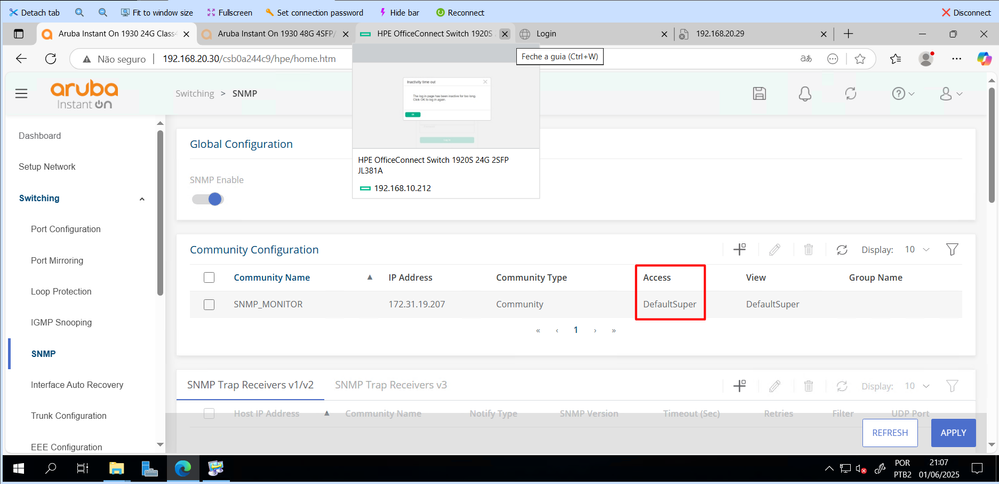The height and width of the screenshot is (484, 999).
Task: Open the hamburger navigation menu
Action: tap(21, 93)
